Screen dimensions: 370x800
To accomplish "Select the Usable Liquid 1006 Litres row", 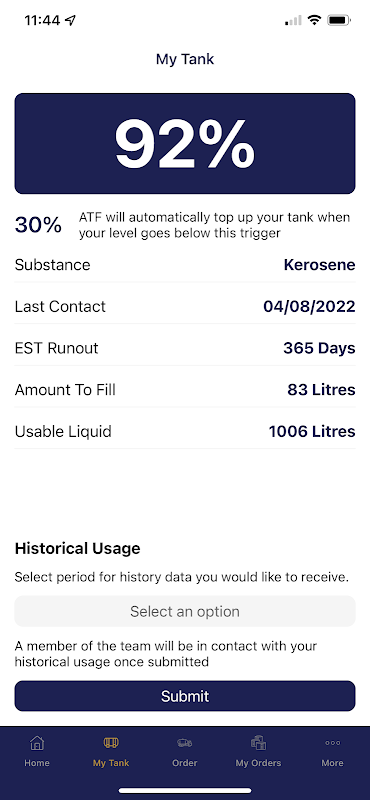I will [x=185, y=432].
